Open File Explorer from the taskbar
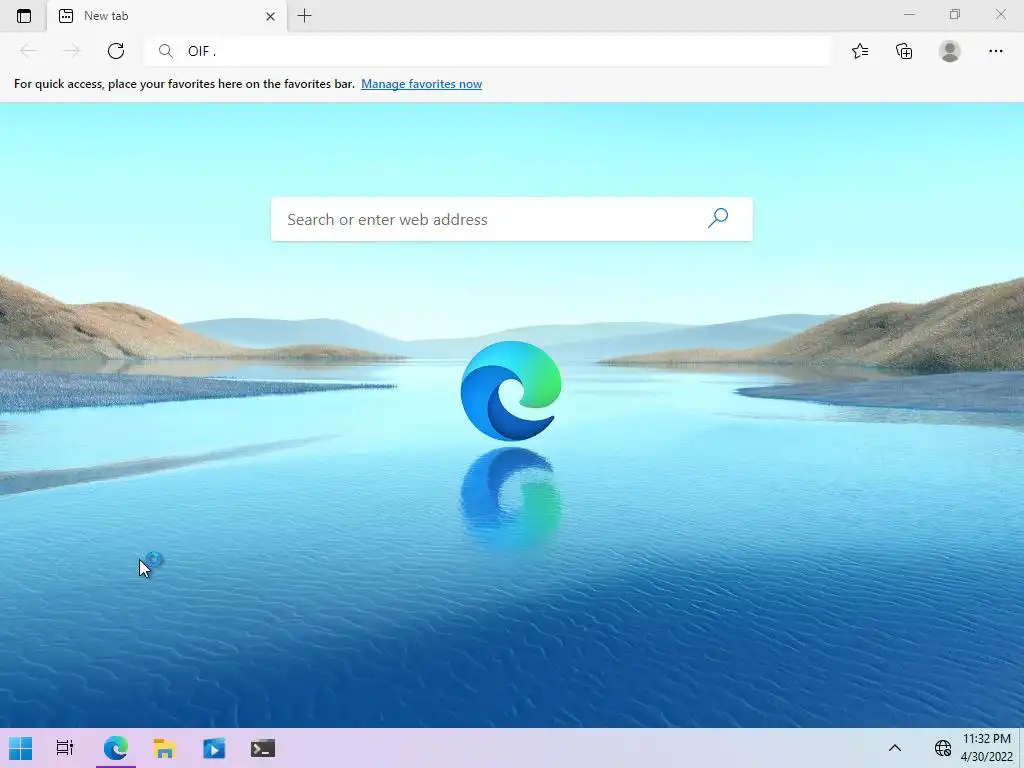This screenshot has height=768, width=1024. (165, 748)
